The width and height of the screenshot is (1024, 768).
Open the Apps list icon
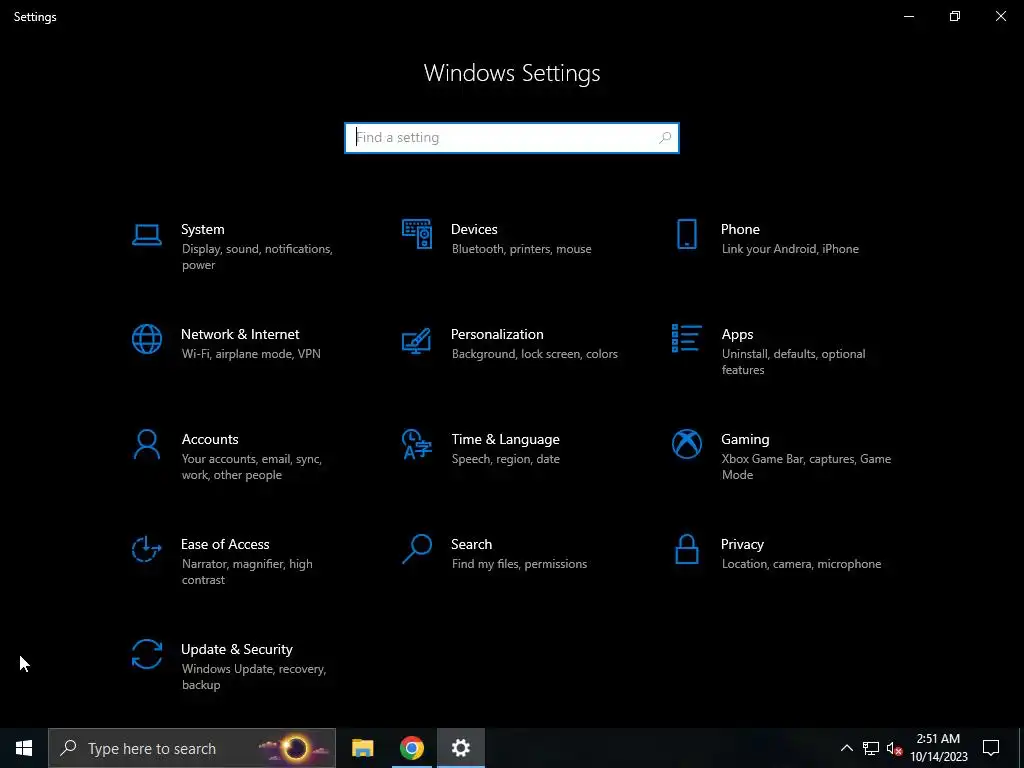(686, 338)
